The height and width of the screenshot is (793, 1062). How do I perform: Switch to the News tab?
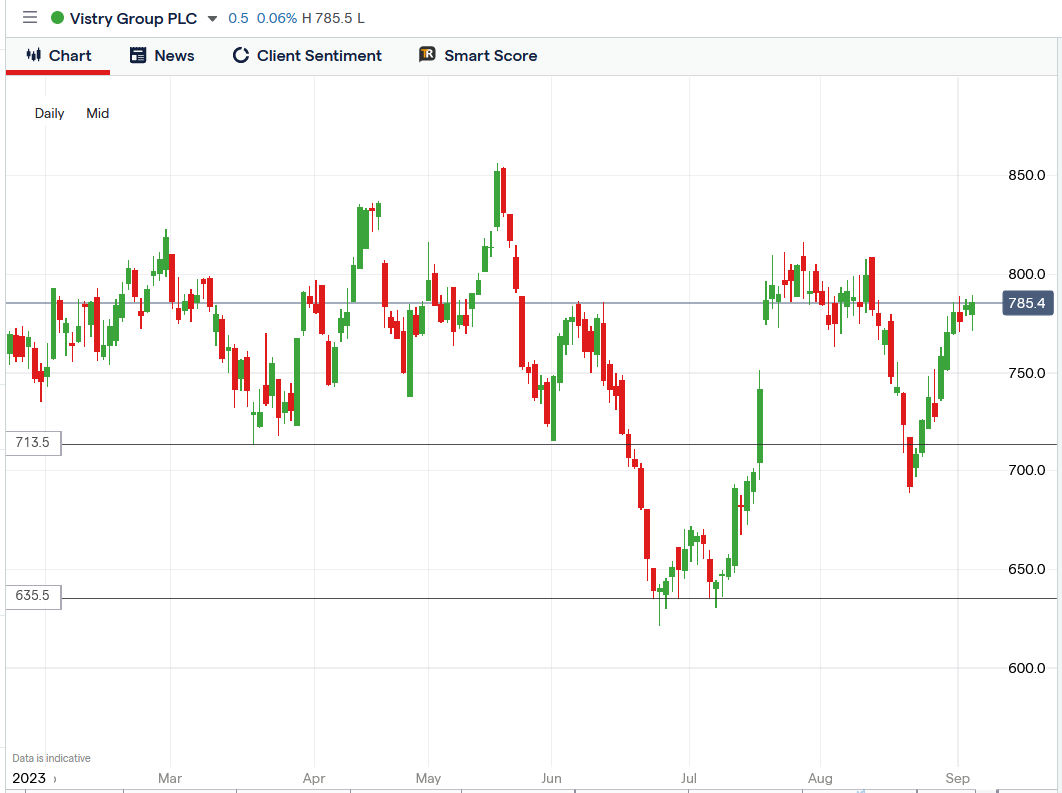pyautogui.click(x=162, y=56)
